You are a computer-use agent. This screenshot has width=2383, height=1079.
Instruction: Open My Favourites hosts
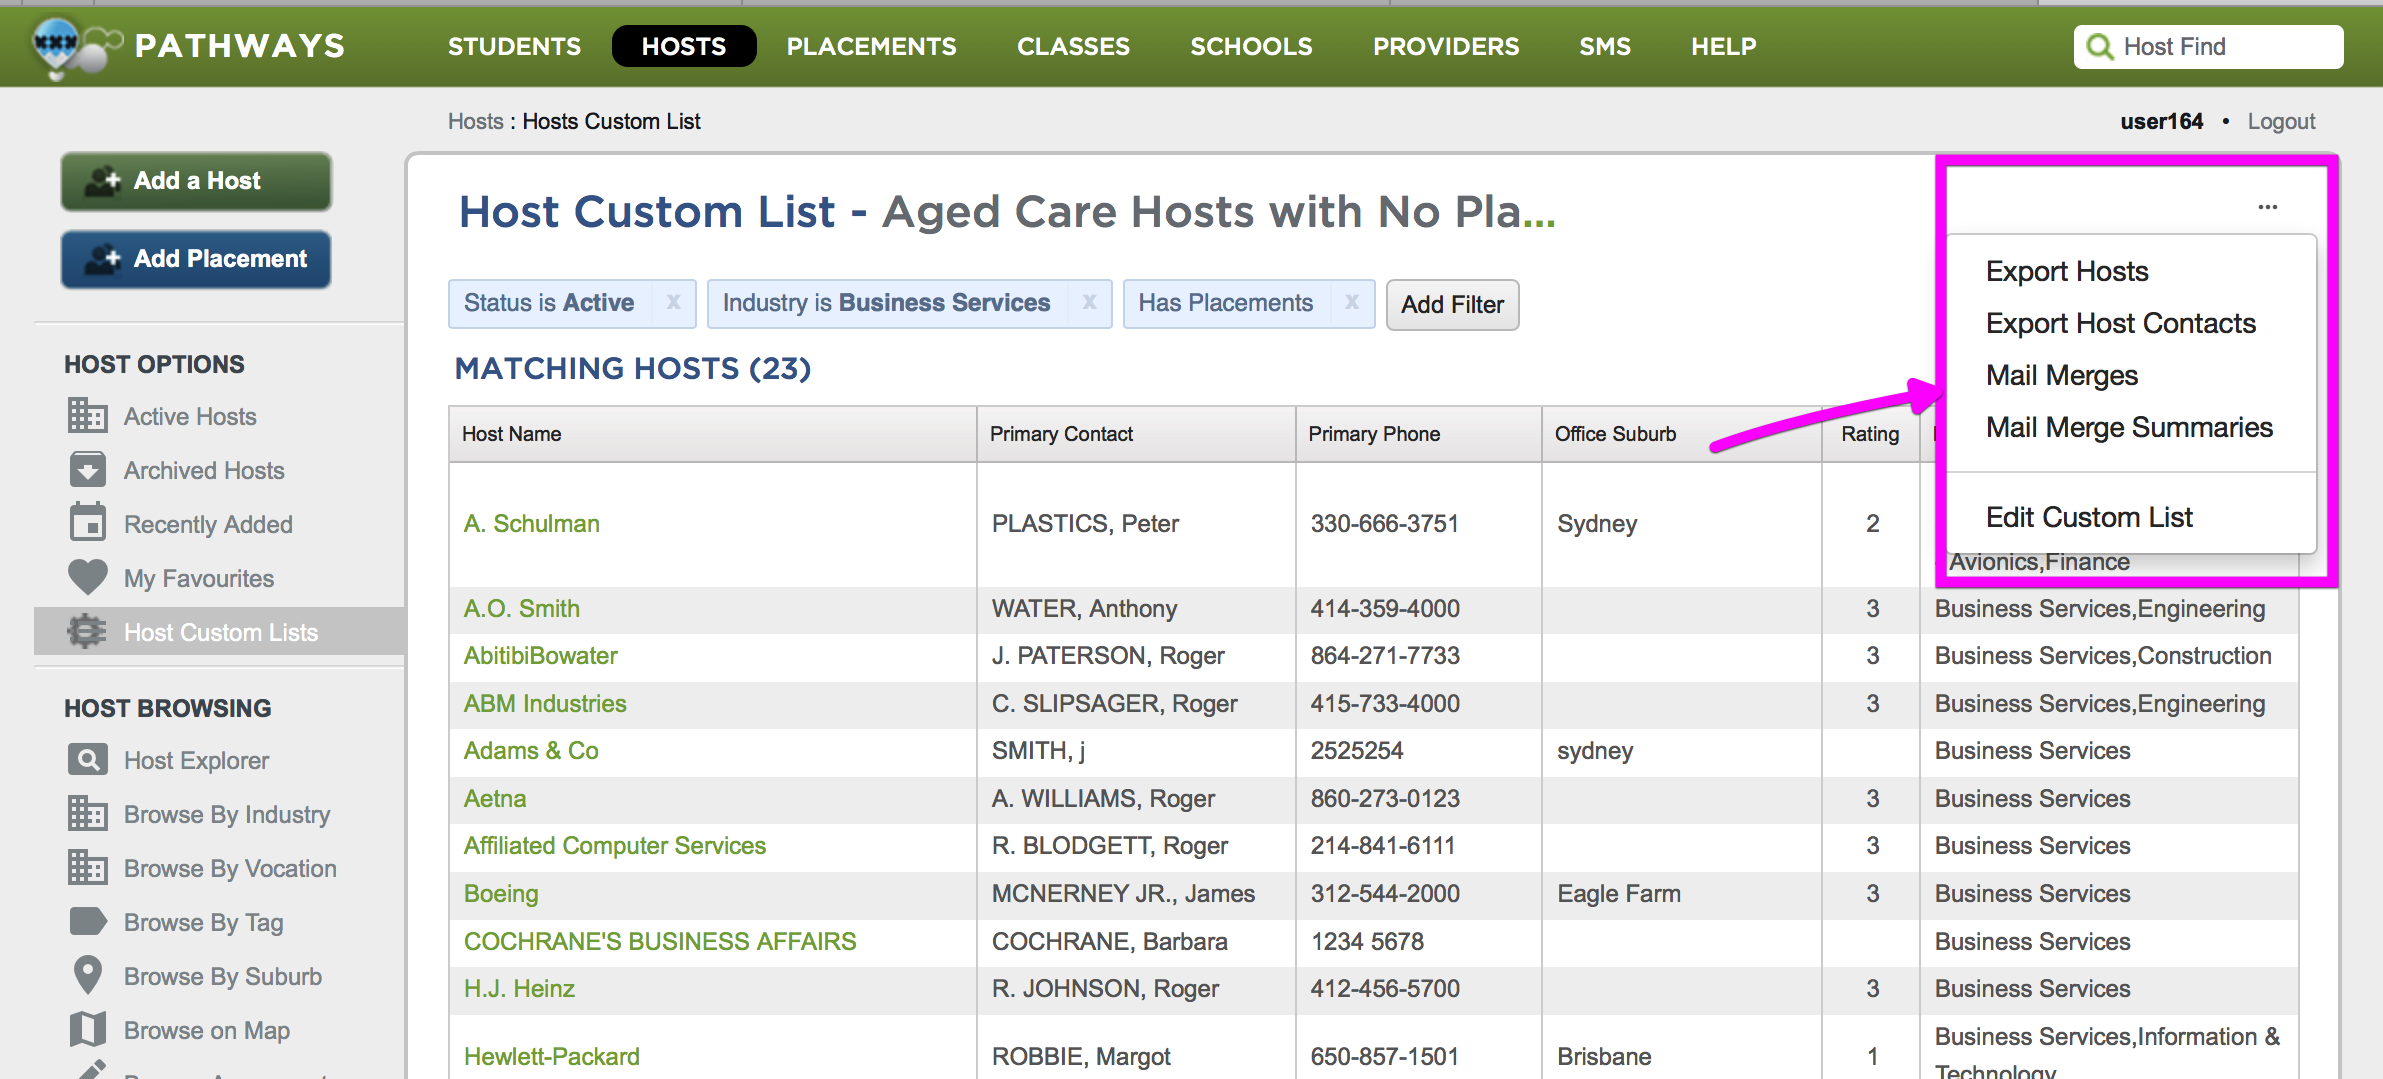coord(198,577)
